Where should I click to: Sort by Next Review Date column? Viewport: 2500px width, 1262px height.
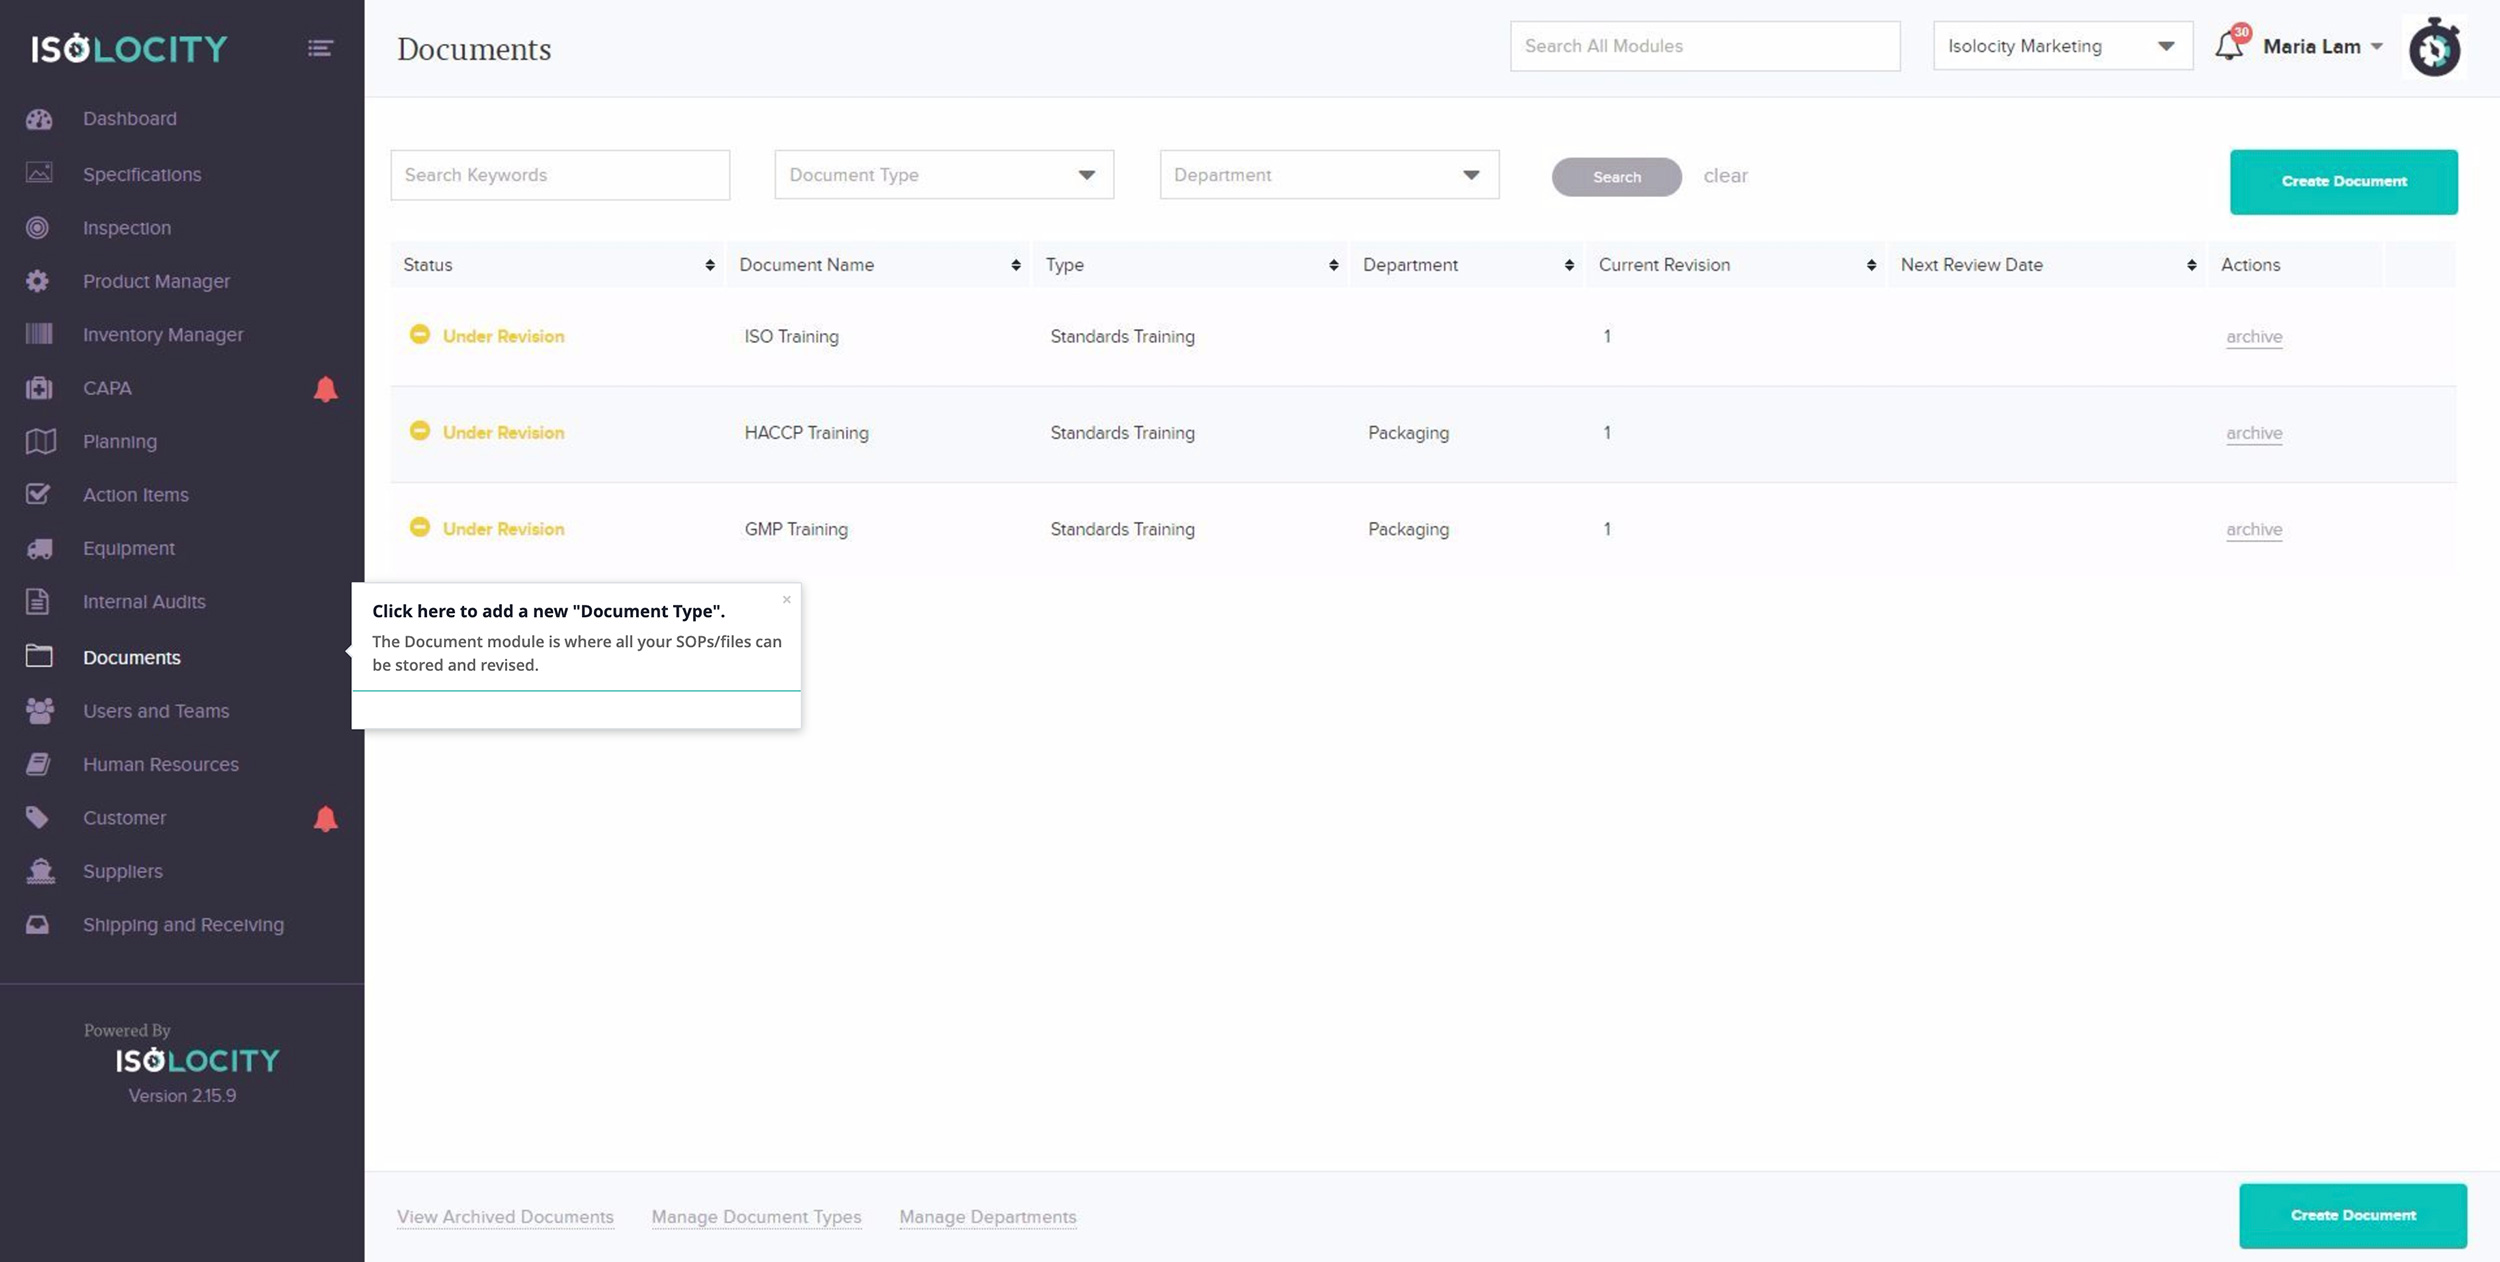coord(2191,265)
